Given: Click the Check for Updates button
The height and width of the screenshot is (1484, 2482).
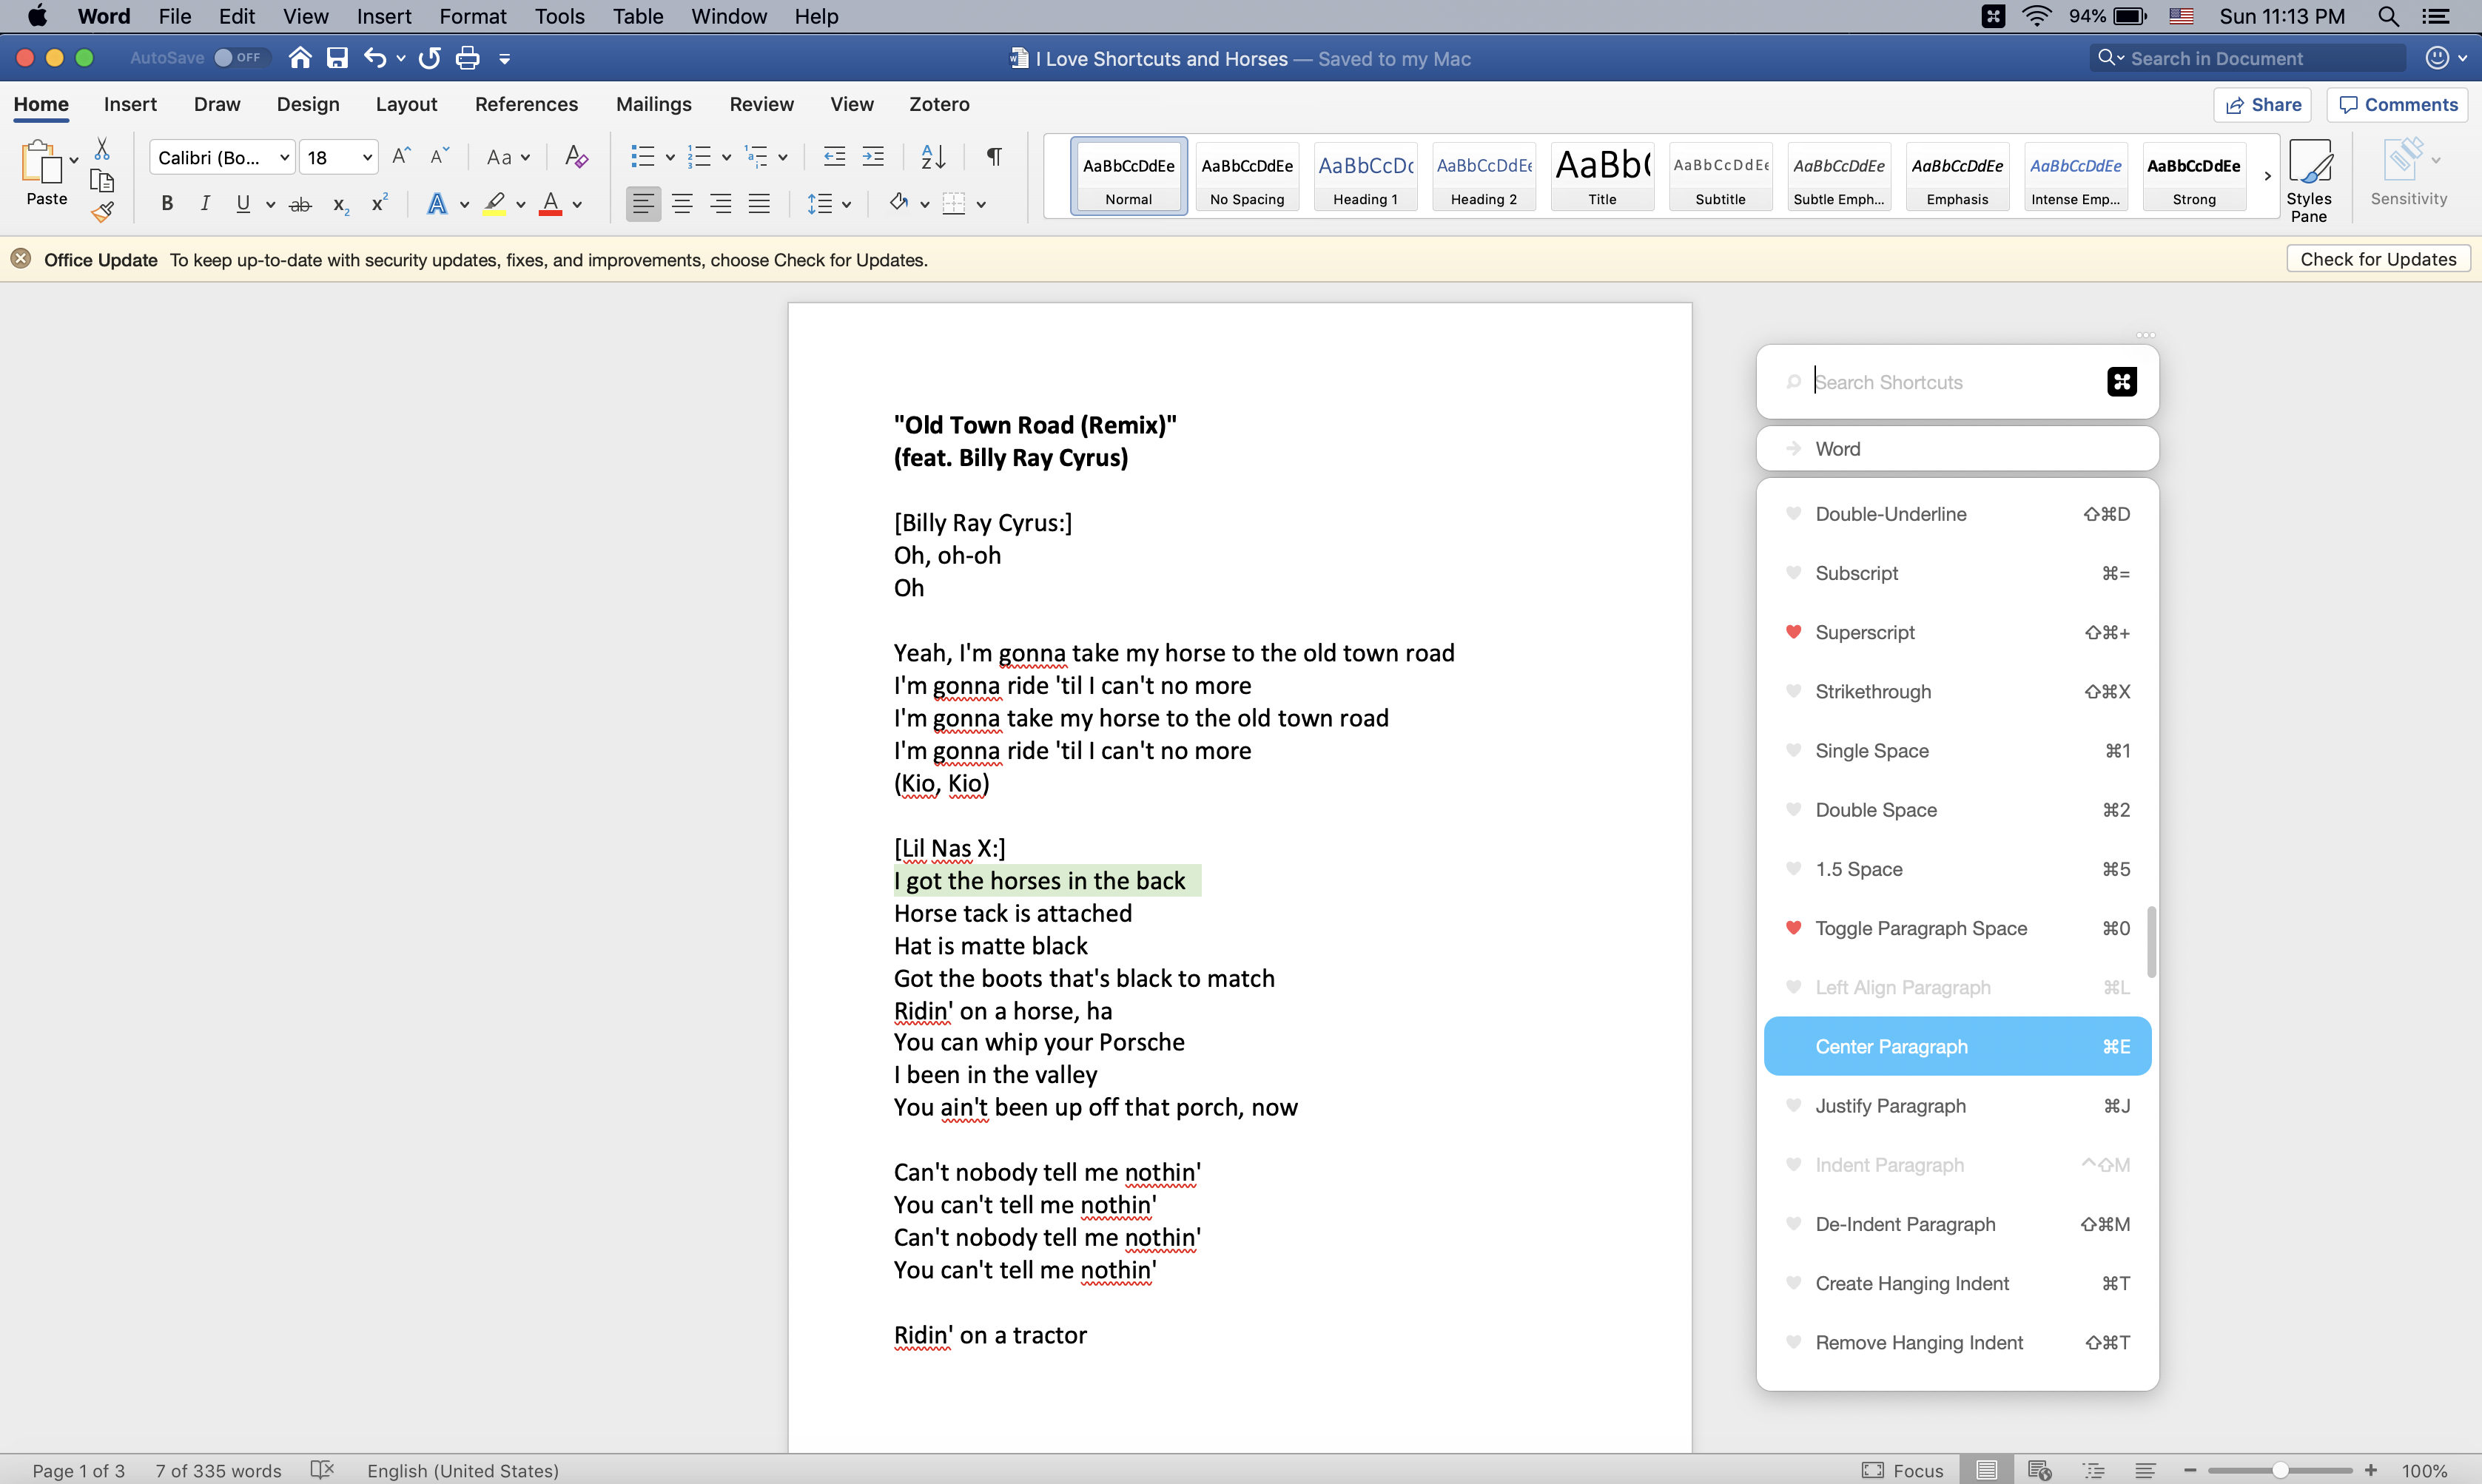Looking at the screenshot, I should (2377, 259).
